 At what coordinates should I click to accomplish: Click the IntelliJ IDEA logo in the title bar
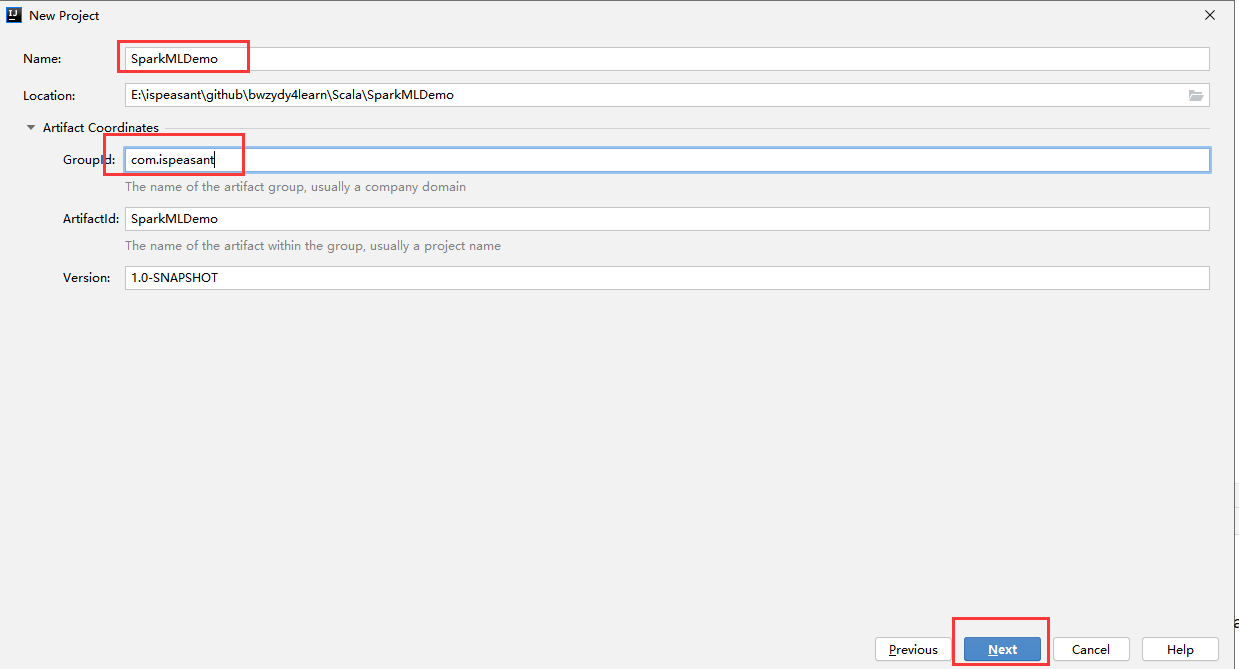[x=14, y=15]
